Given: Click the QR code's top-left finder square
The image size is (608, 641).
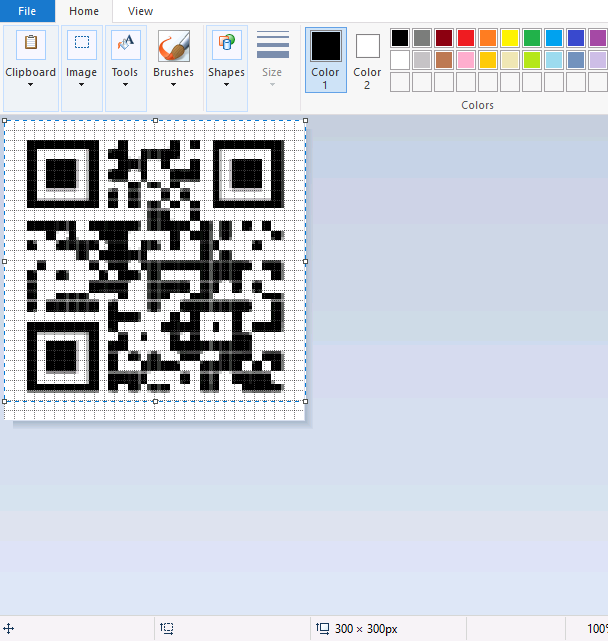Looking at the screenshot, I should click(x=63, y=174).
